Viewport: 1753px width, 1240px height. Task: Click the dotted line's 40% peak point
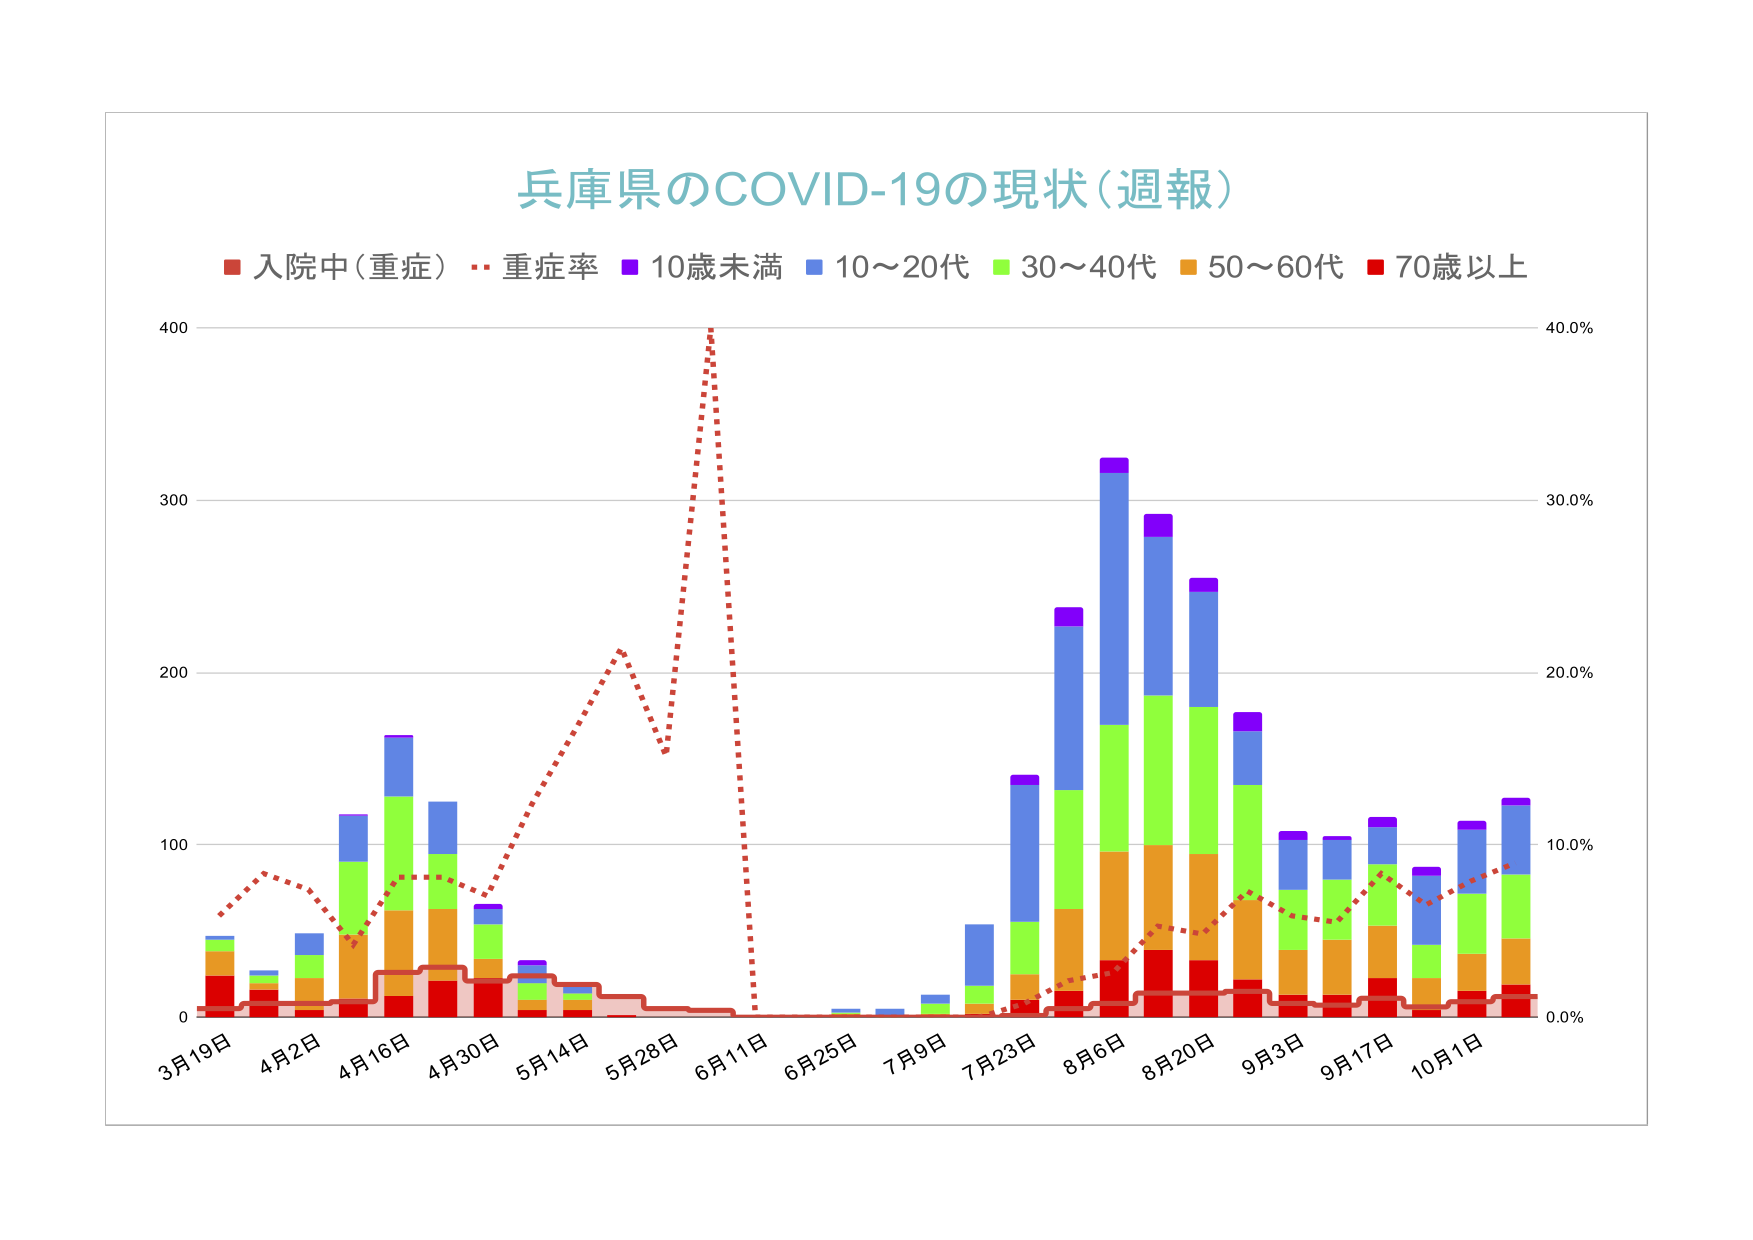[x=709, y=329]
